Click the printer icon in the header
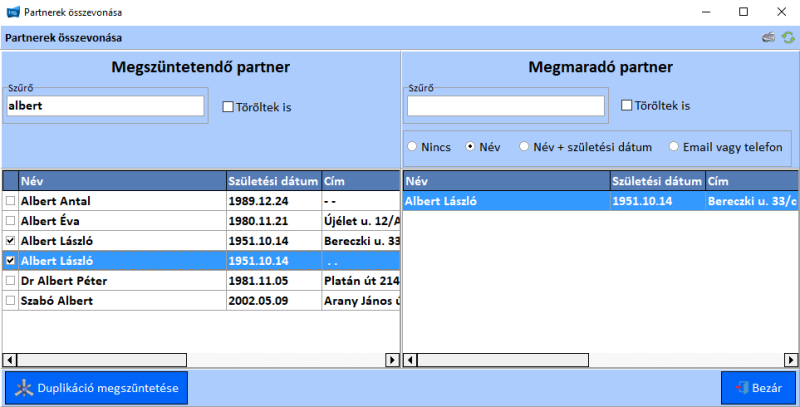 coord(768,37)
